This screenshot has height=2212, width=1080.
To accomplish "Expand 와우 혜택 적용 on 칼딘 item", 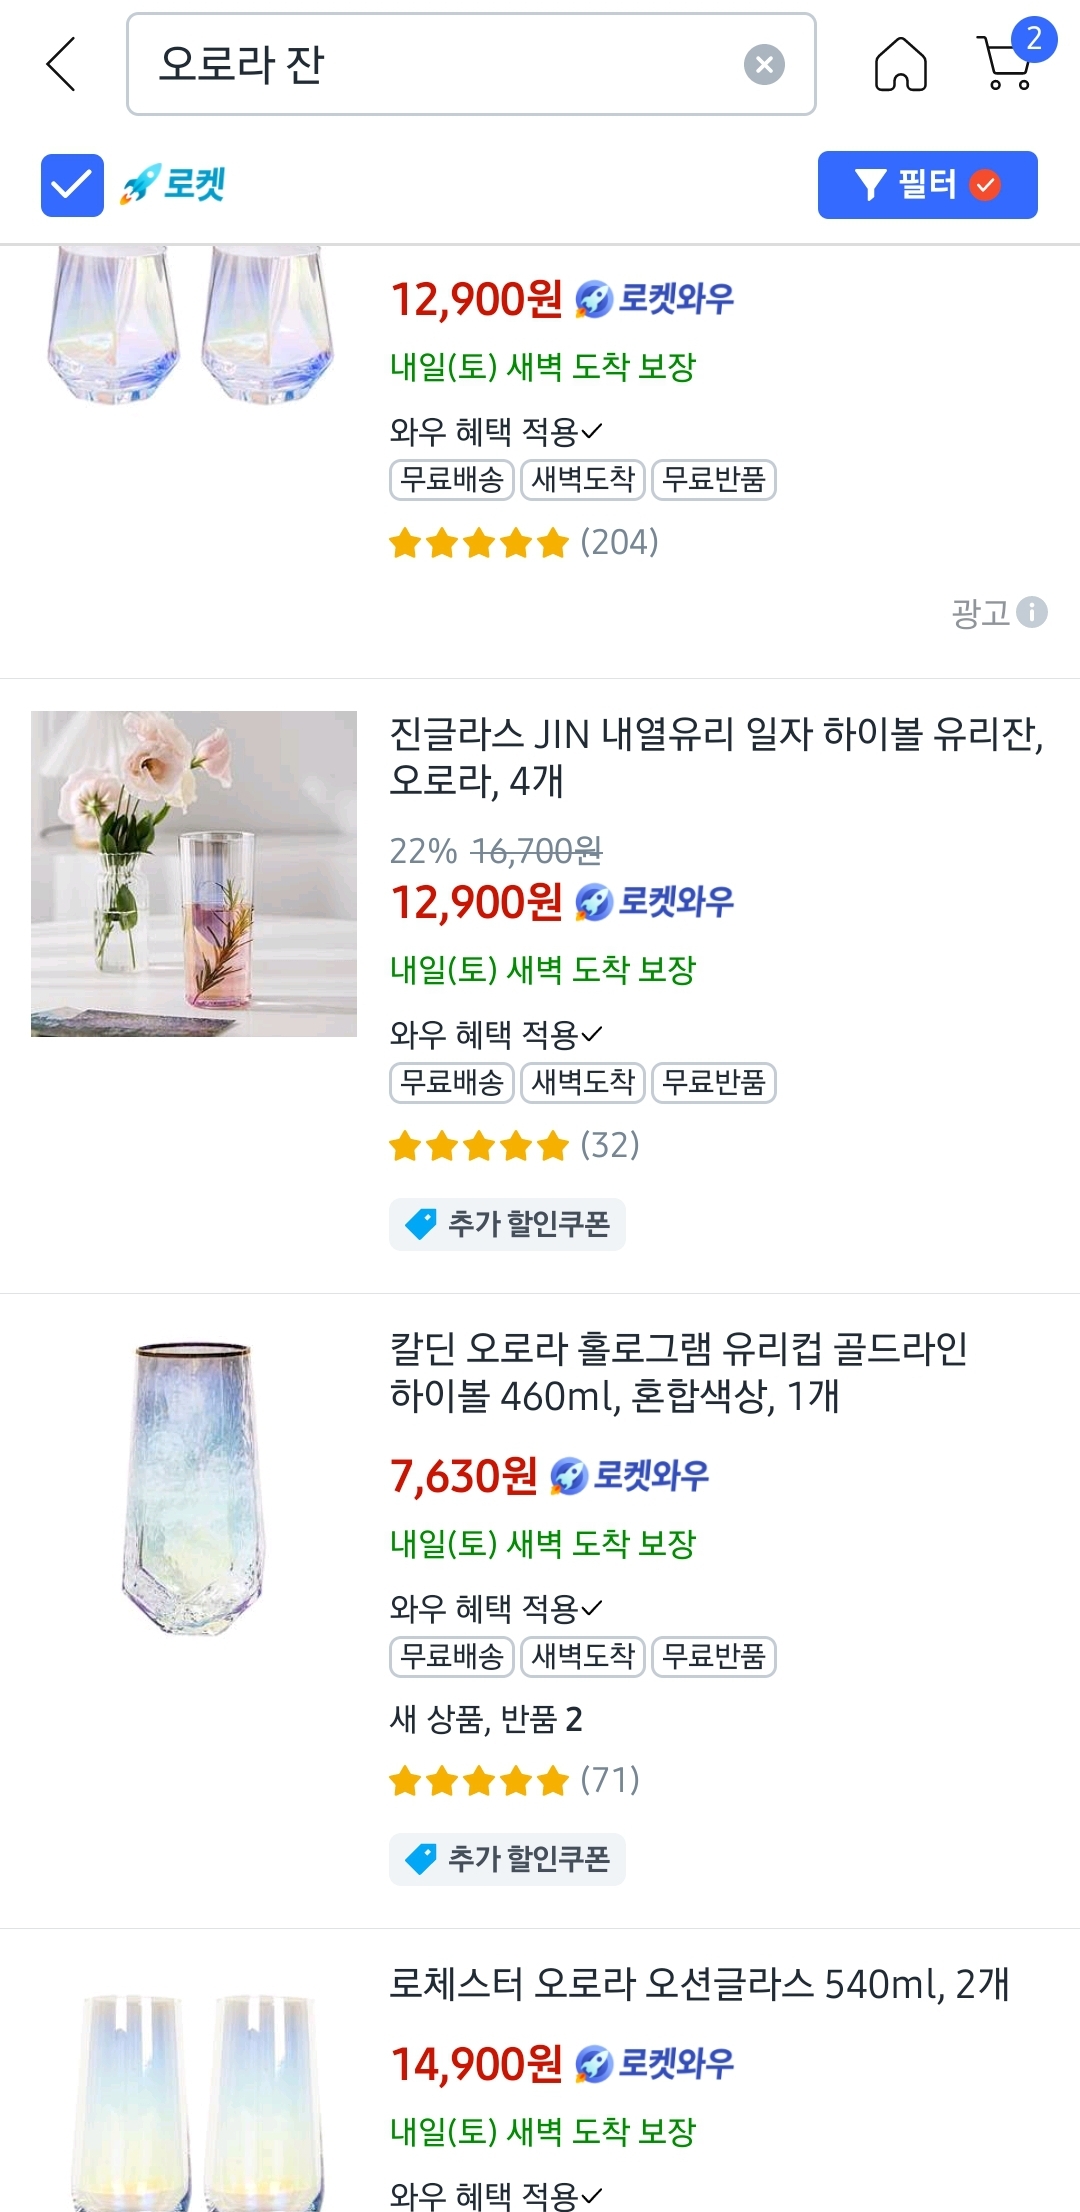I will pyautogui.click(x=496, y=1608).
